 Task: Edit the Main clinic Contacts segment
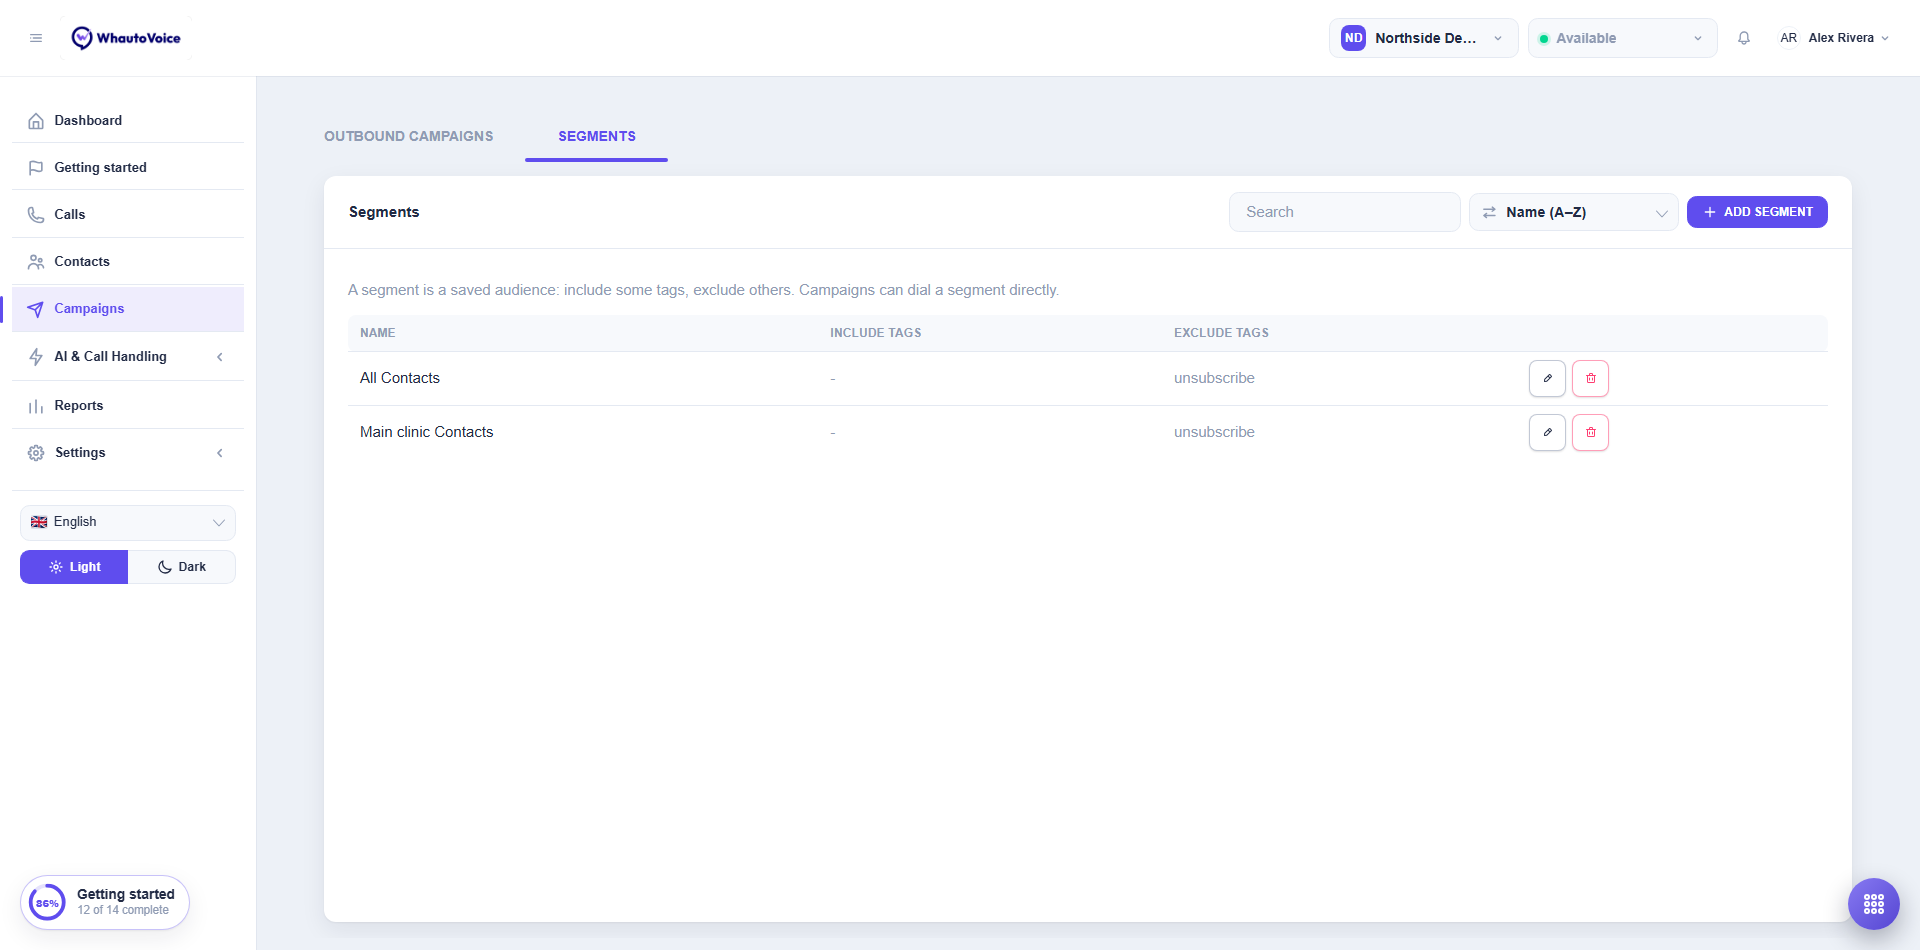coord(1547,432)
